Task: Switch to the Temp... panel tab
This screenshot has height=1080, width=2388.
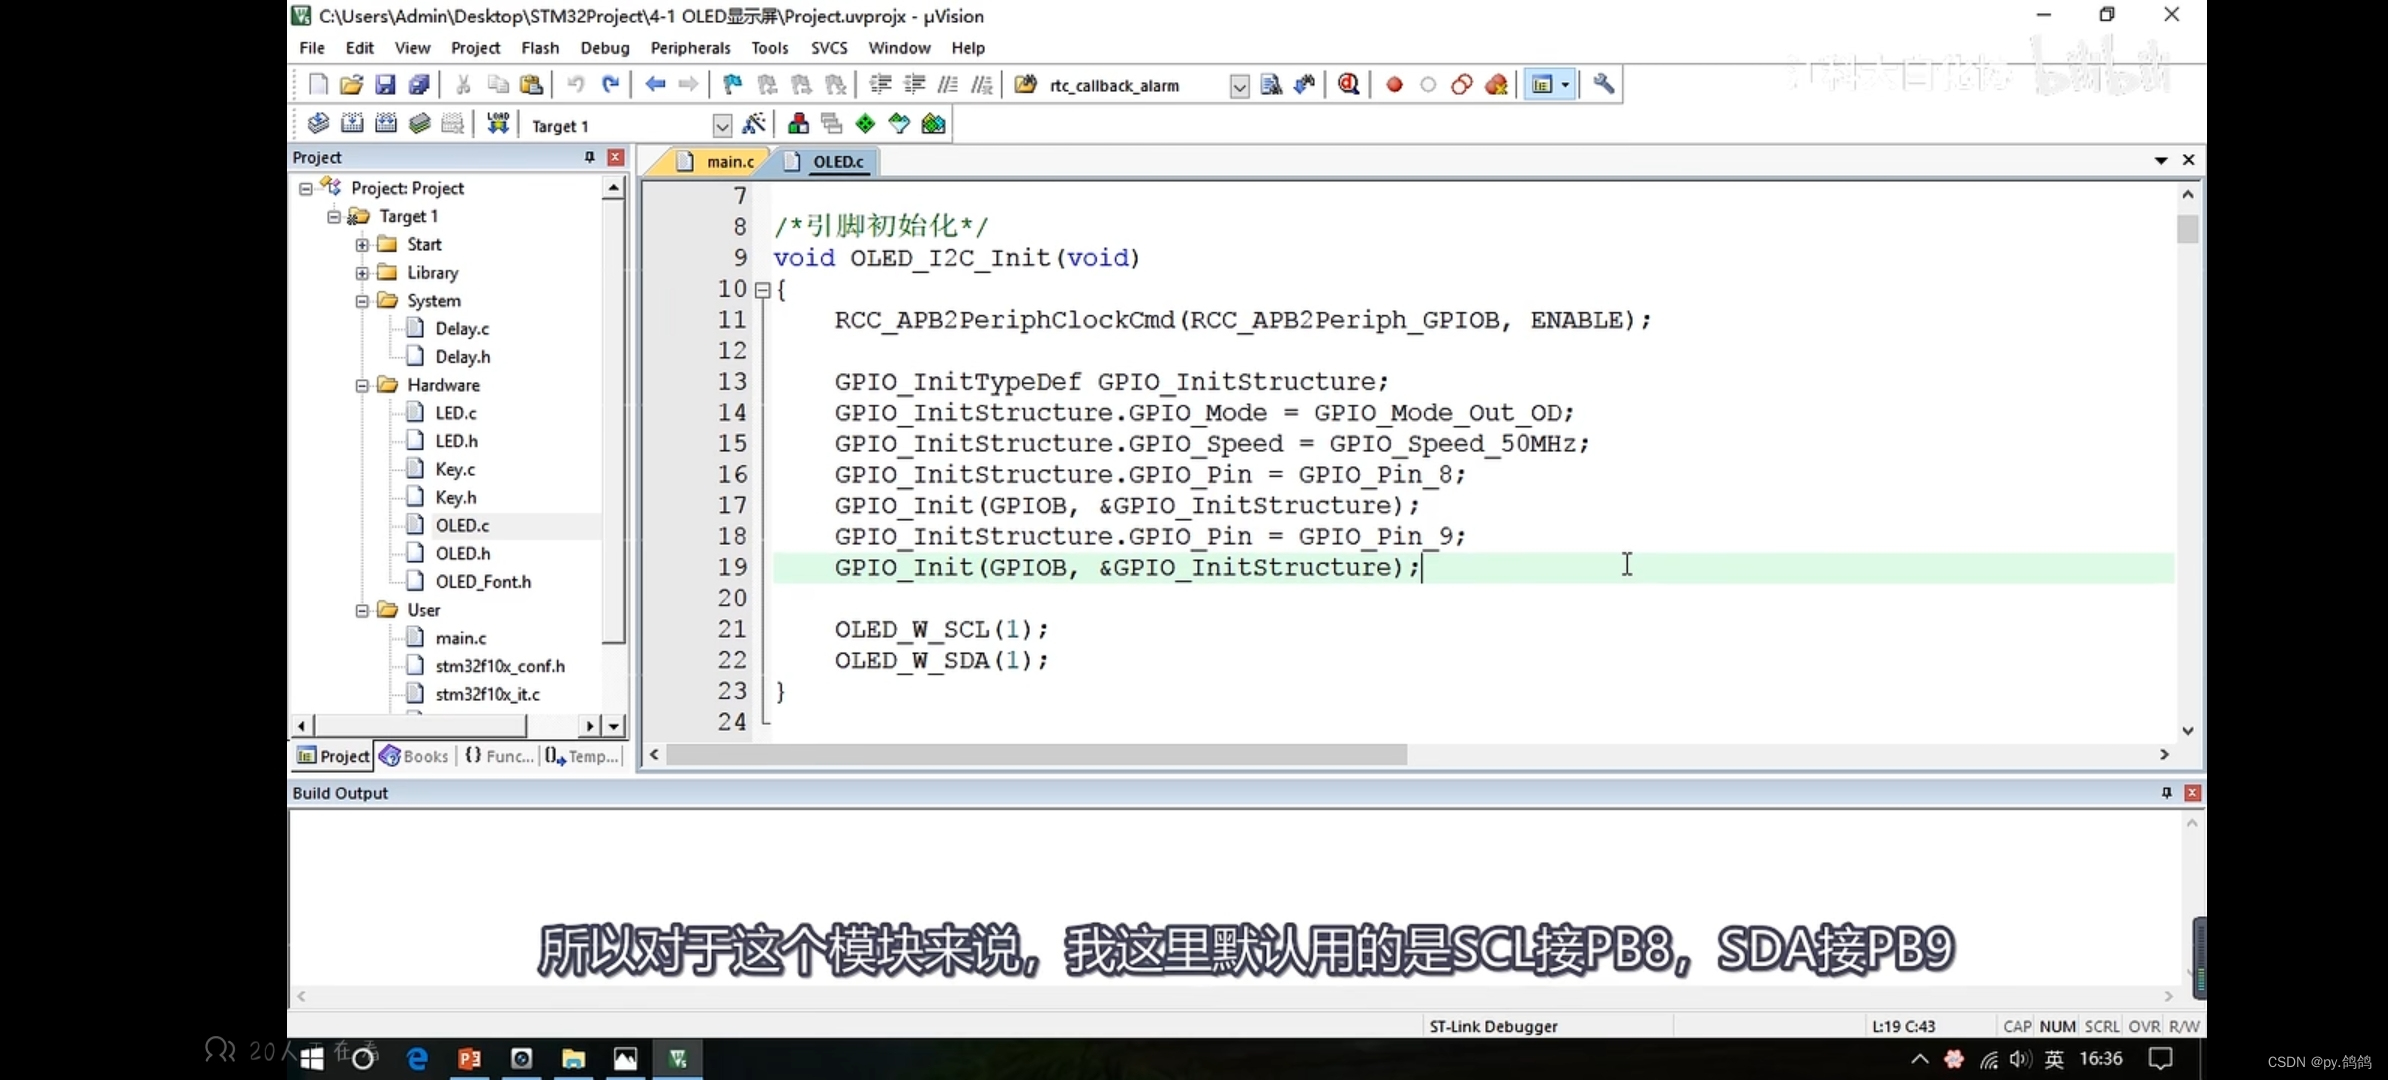Action: 582,756
